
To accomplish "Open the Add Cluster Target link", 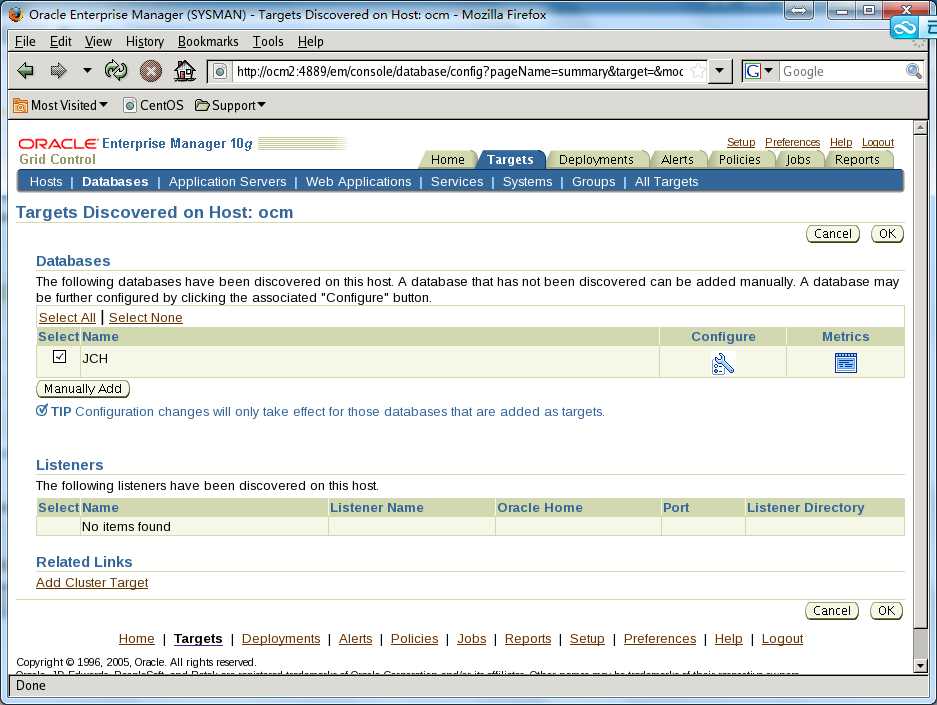I will tap(92, 583).
